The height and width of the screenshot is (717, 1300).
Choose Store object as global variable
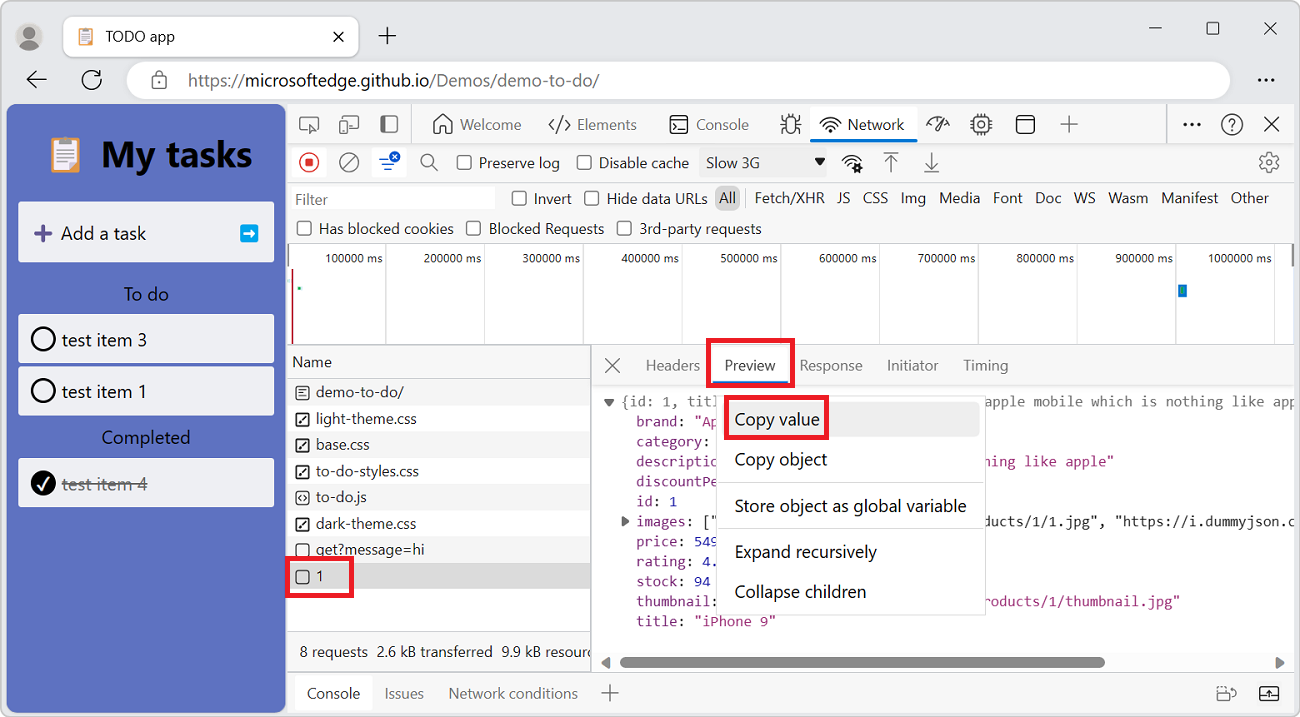pos(851,506)
